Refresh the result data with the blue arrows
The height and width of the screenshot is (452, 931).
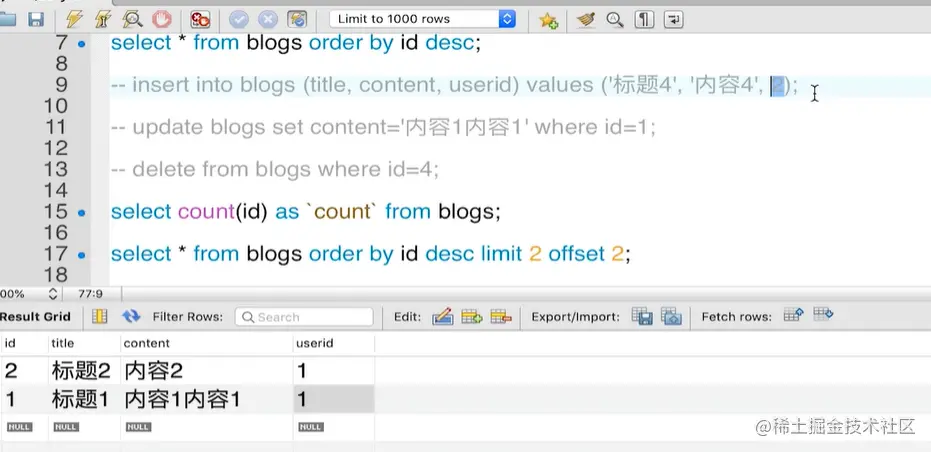131,317
